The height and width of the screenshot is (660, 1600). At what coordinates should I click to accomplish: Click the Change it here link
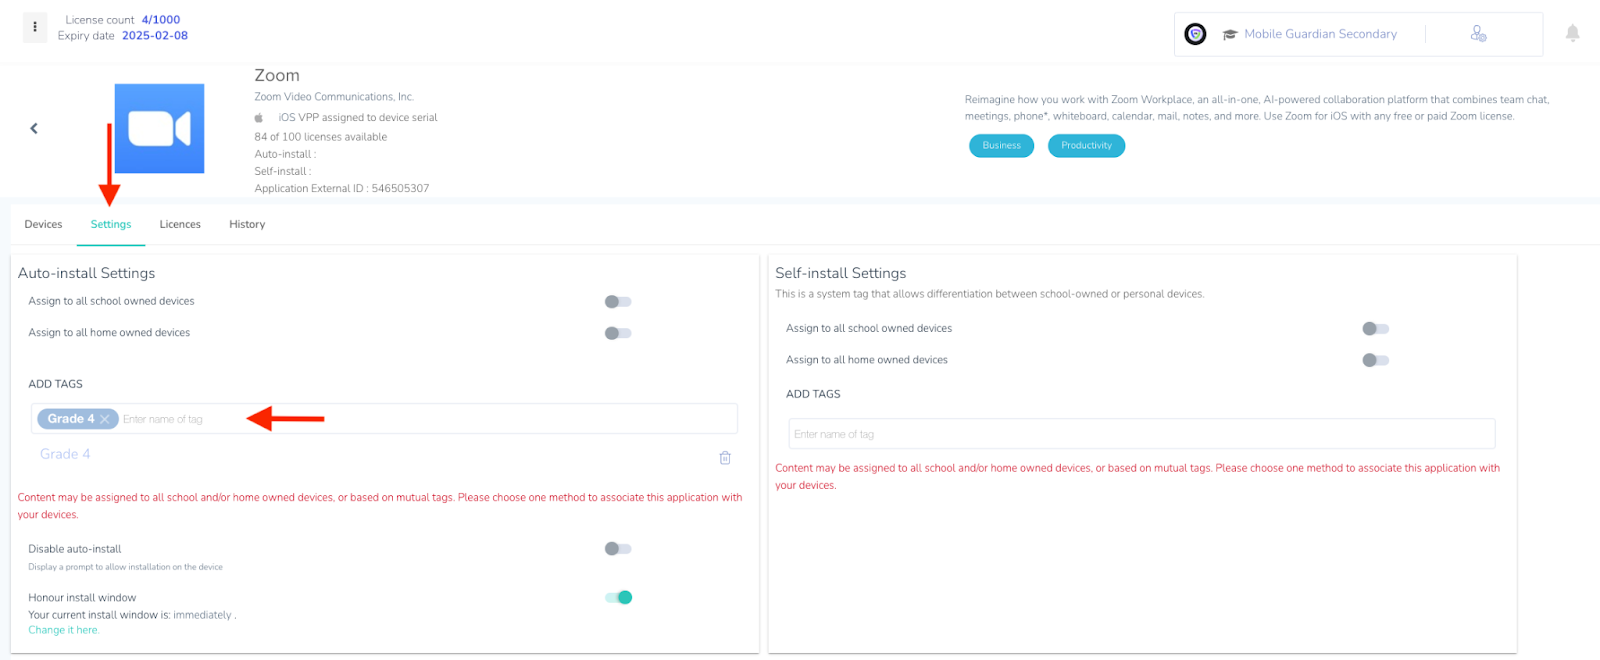(x=64, y=630)
